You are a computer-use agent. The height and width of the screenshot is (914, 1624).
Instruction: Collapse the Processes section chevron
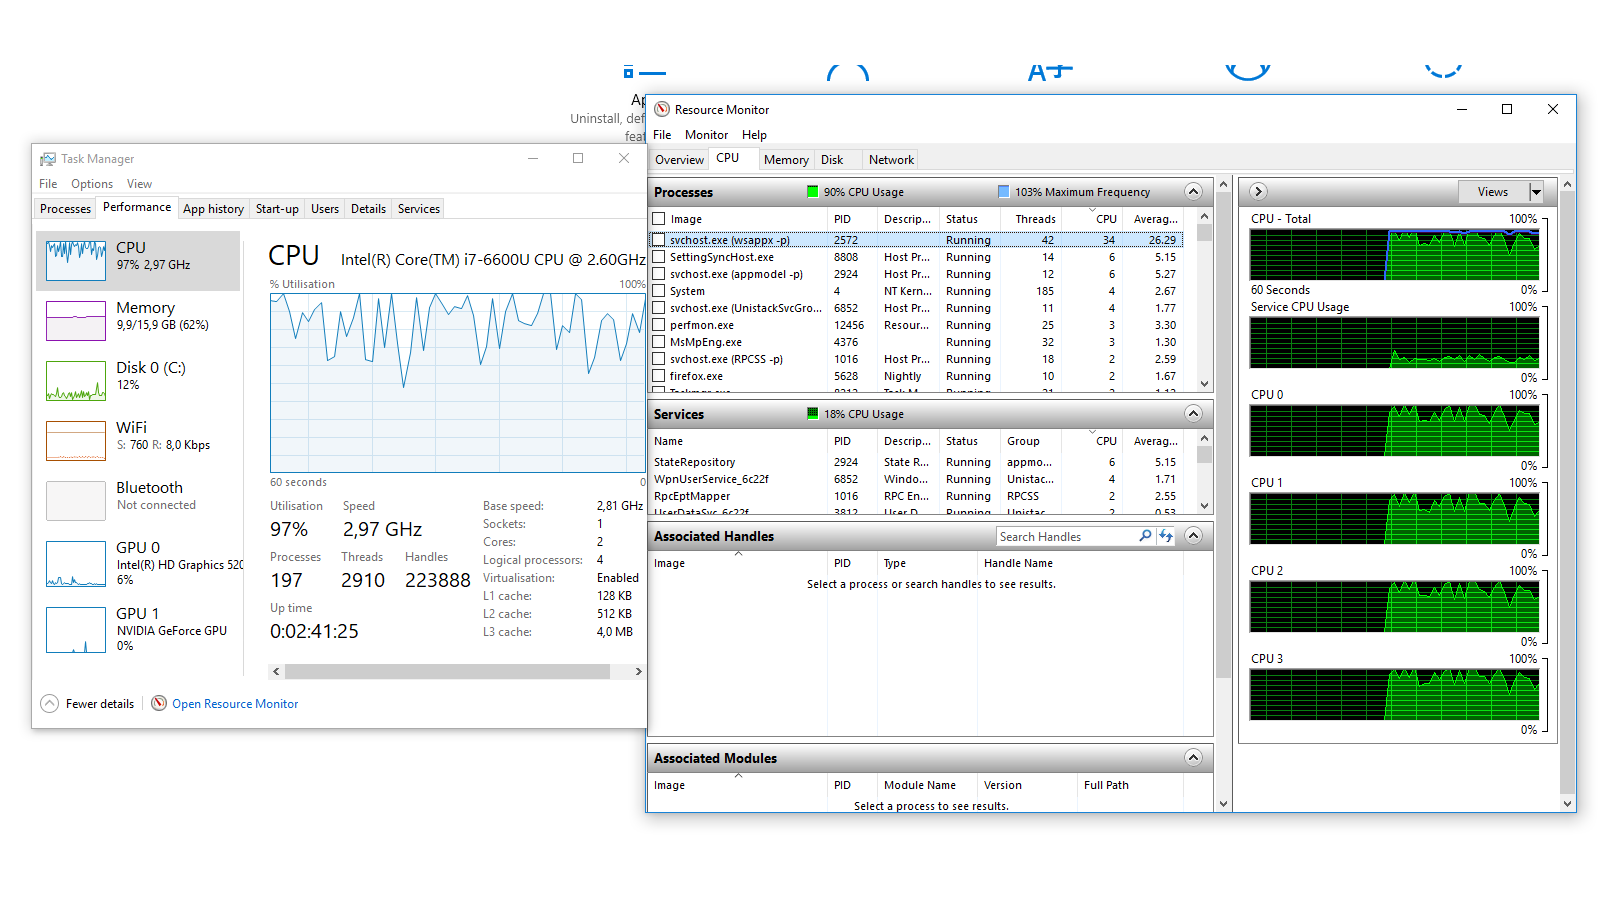[1193, 191]
